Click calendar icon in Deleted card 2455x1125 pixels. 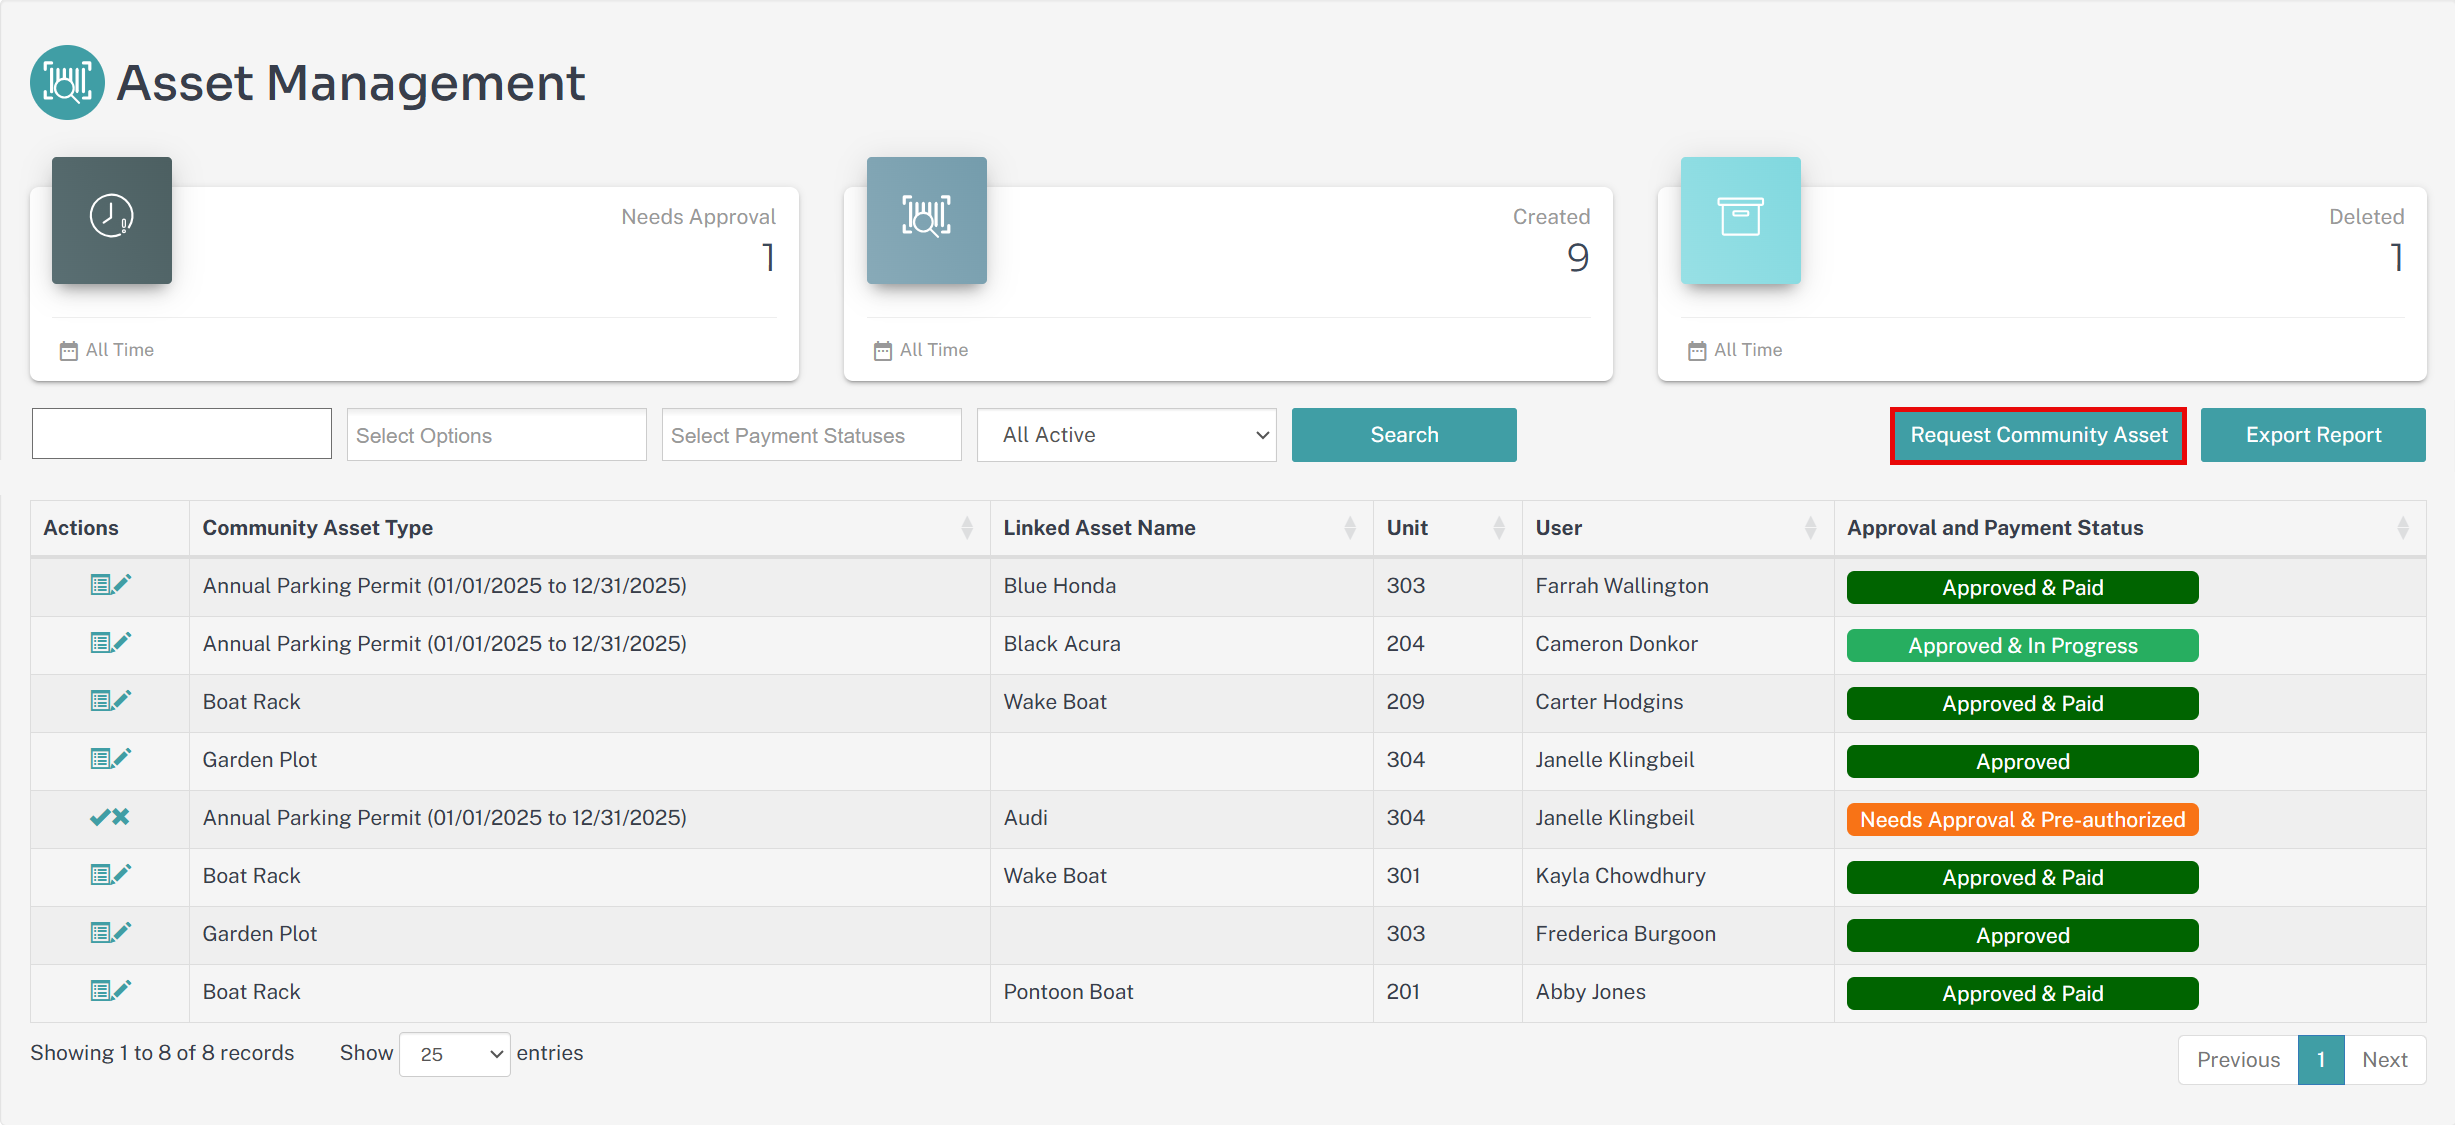coord(1697,351)
